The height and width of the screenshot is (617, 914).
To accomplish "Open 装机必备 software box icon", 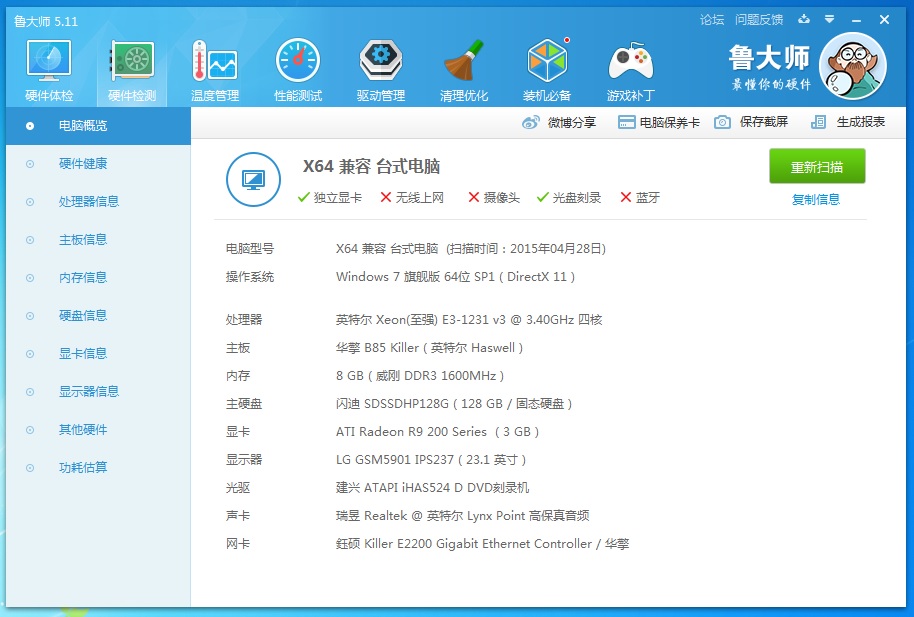I will point(547,61).
